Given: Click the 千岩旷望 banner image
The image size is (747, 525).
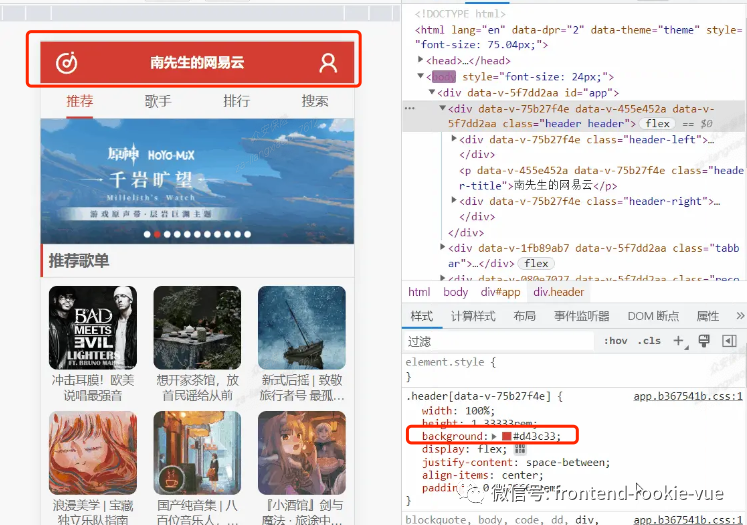Looking at the screenshot, I should [x=197, y=181].
